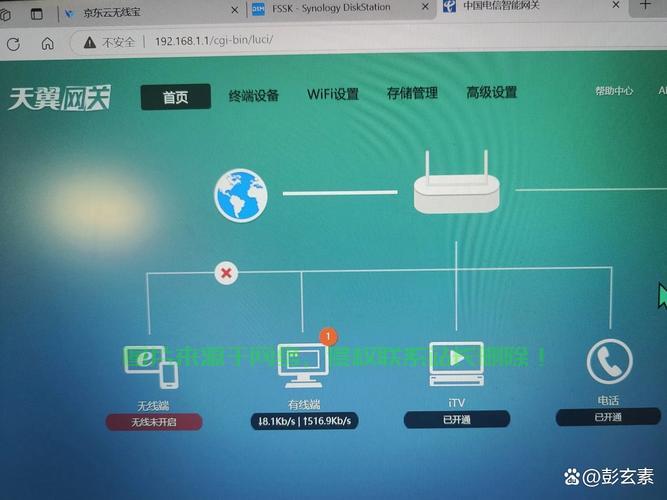
Task: Click the router gateway icon
Action: 456,190
